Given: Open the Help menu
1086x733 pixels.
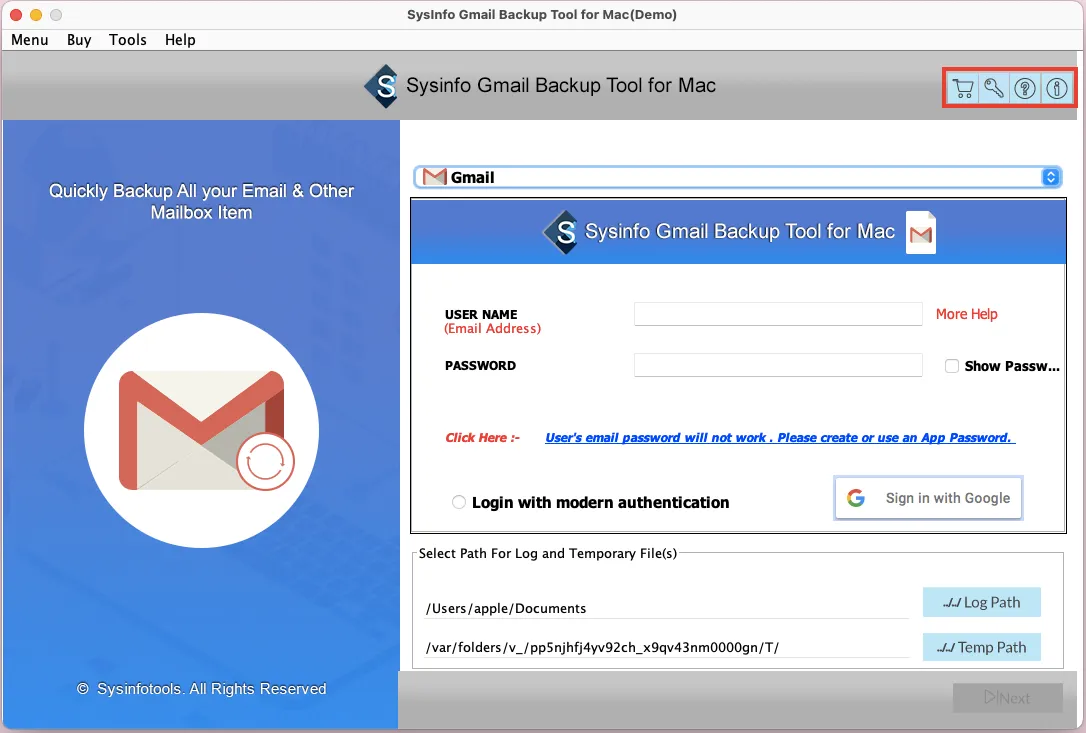Looking at the screenshot, I should pos(180,40).
